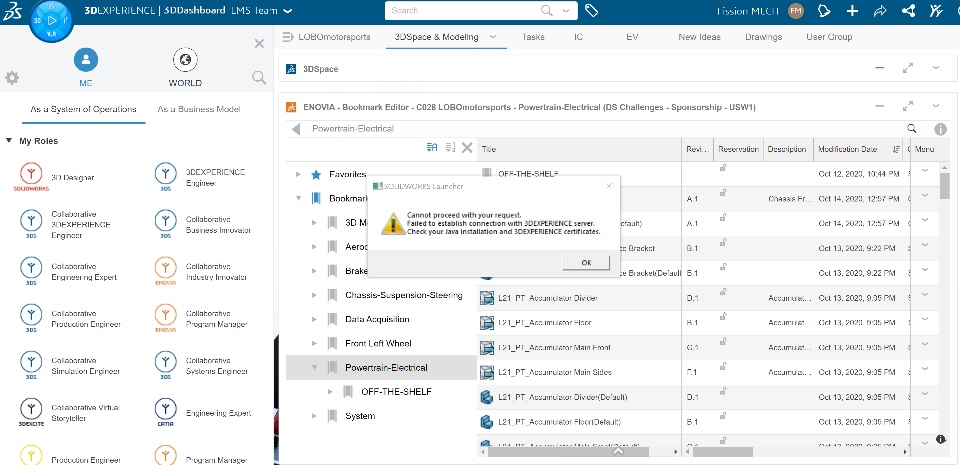Expand the System bookmark
The width and height of the screenshot is (960, 465).
click(314, 416)
